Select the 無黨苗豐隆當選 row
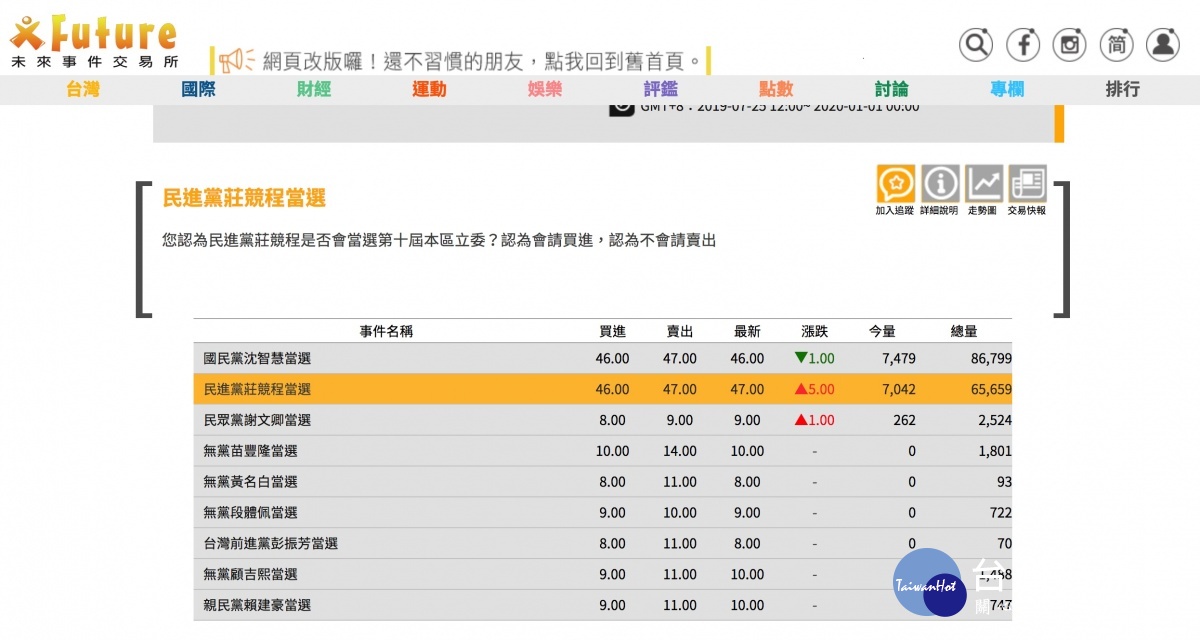1200x640 pixels. [x=602, y=451]
